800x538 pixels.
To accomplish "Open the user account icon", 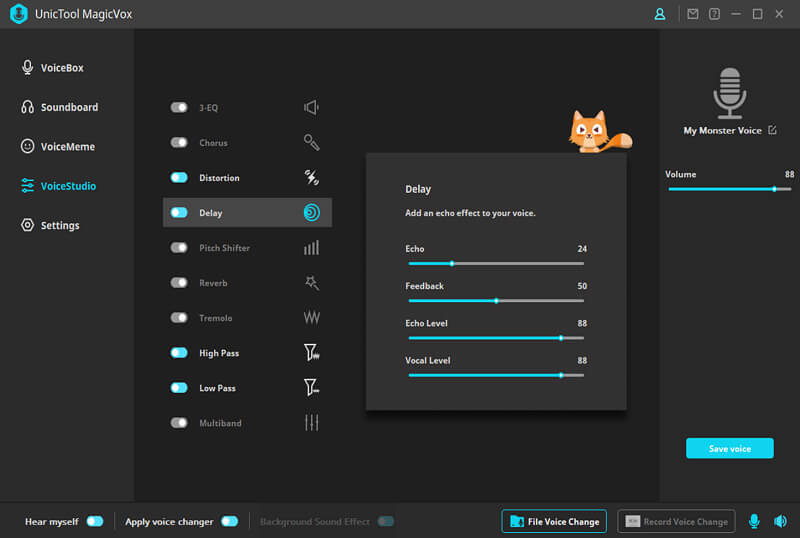I will point(660,14).
